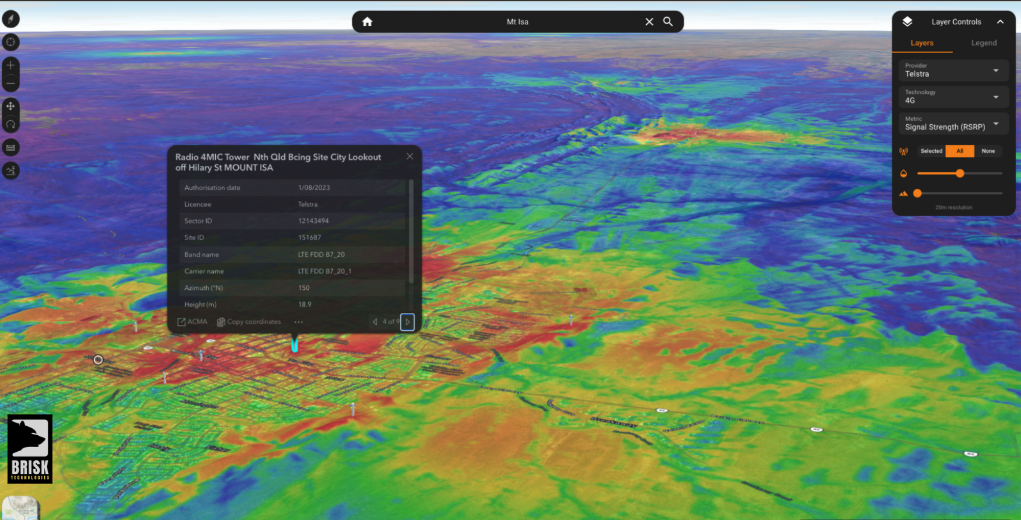Image resolution: width=1021 pixels, height=520 pixels.
Task: Switch to the Legend tab
Action: click(983, 43)
